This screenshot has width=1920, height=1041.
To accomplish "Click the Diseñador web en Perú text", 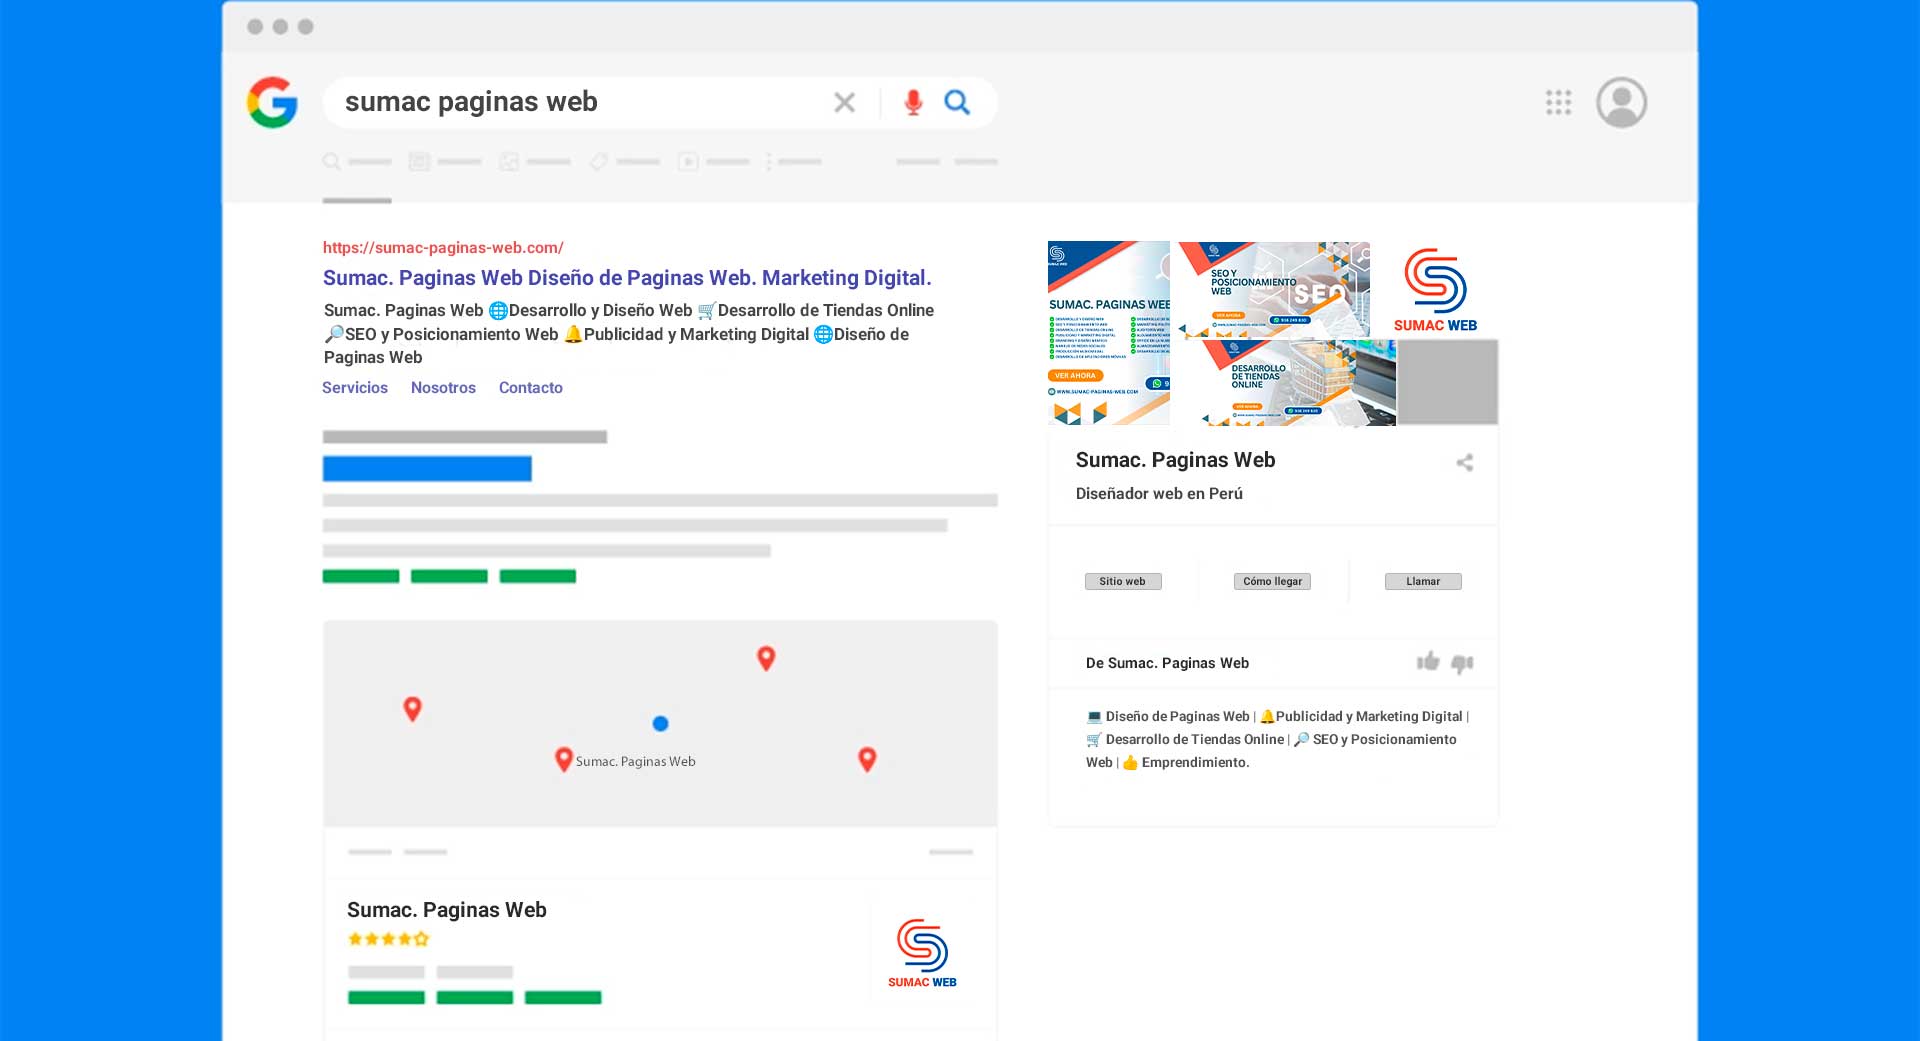I will (x=1159, y=493).
